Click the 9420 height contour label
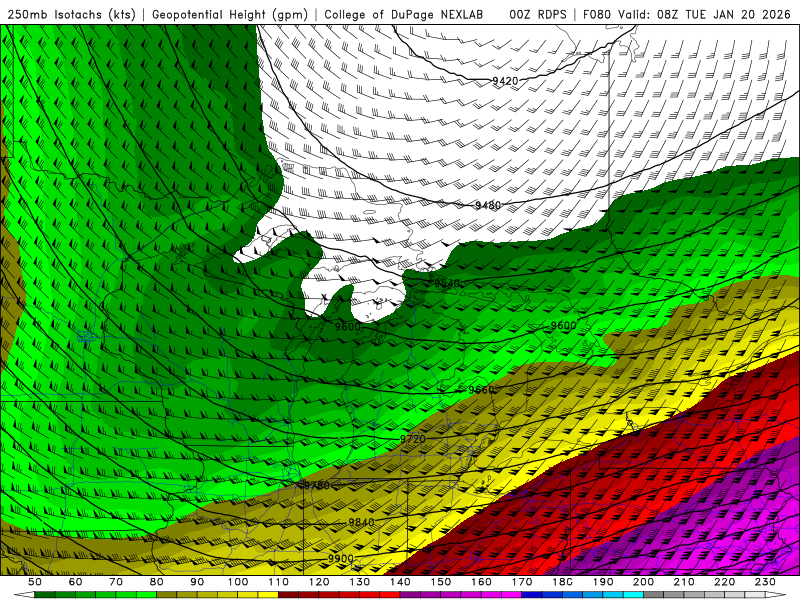This screenshot has width=800, height=600. [505, 81]
